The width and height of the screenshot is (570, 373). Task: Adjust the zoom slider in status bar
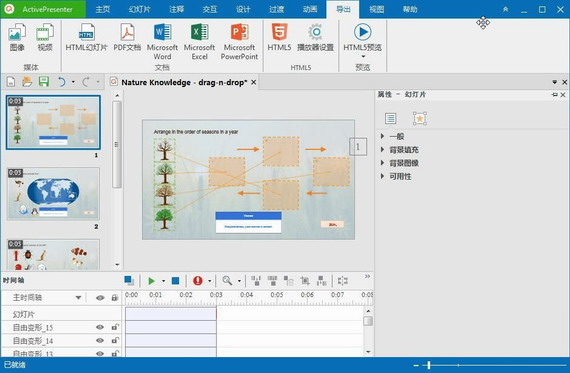click(x=429, y=365)
